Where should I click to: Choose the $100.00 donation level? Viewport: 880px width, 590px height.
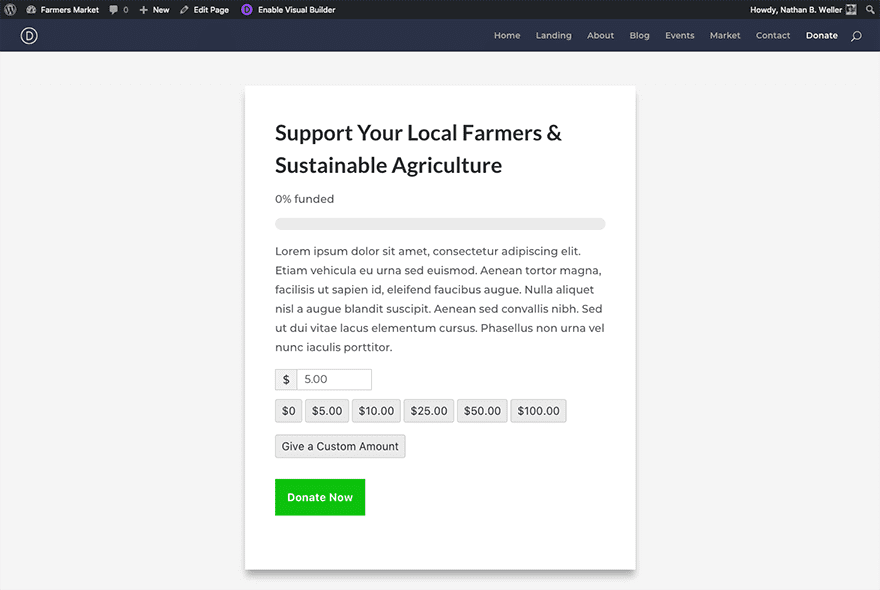pyautogui.click(x=539, y=411)
